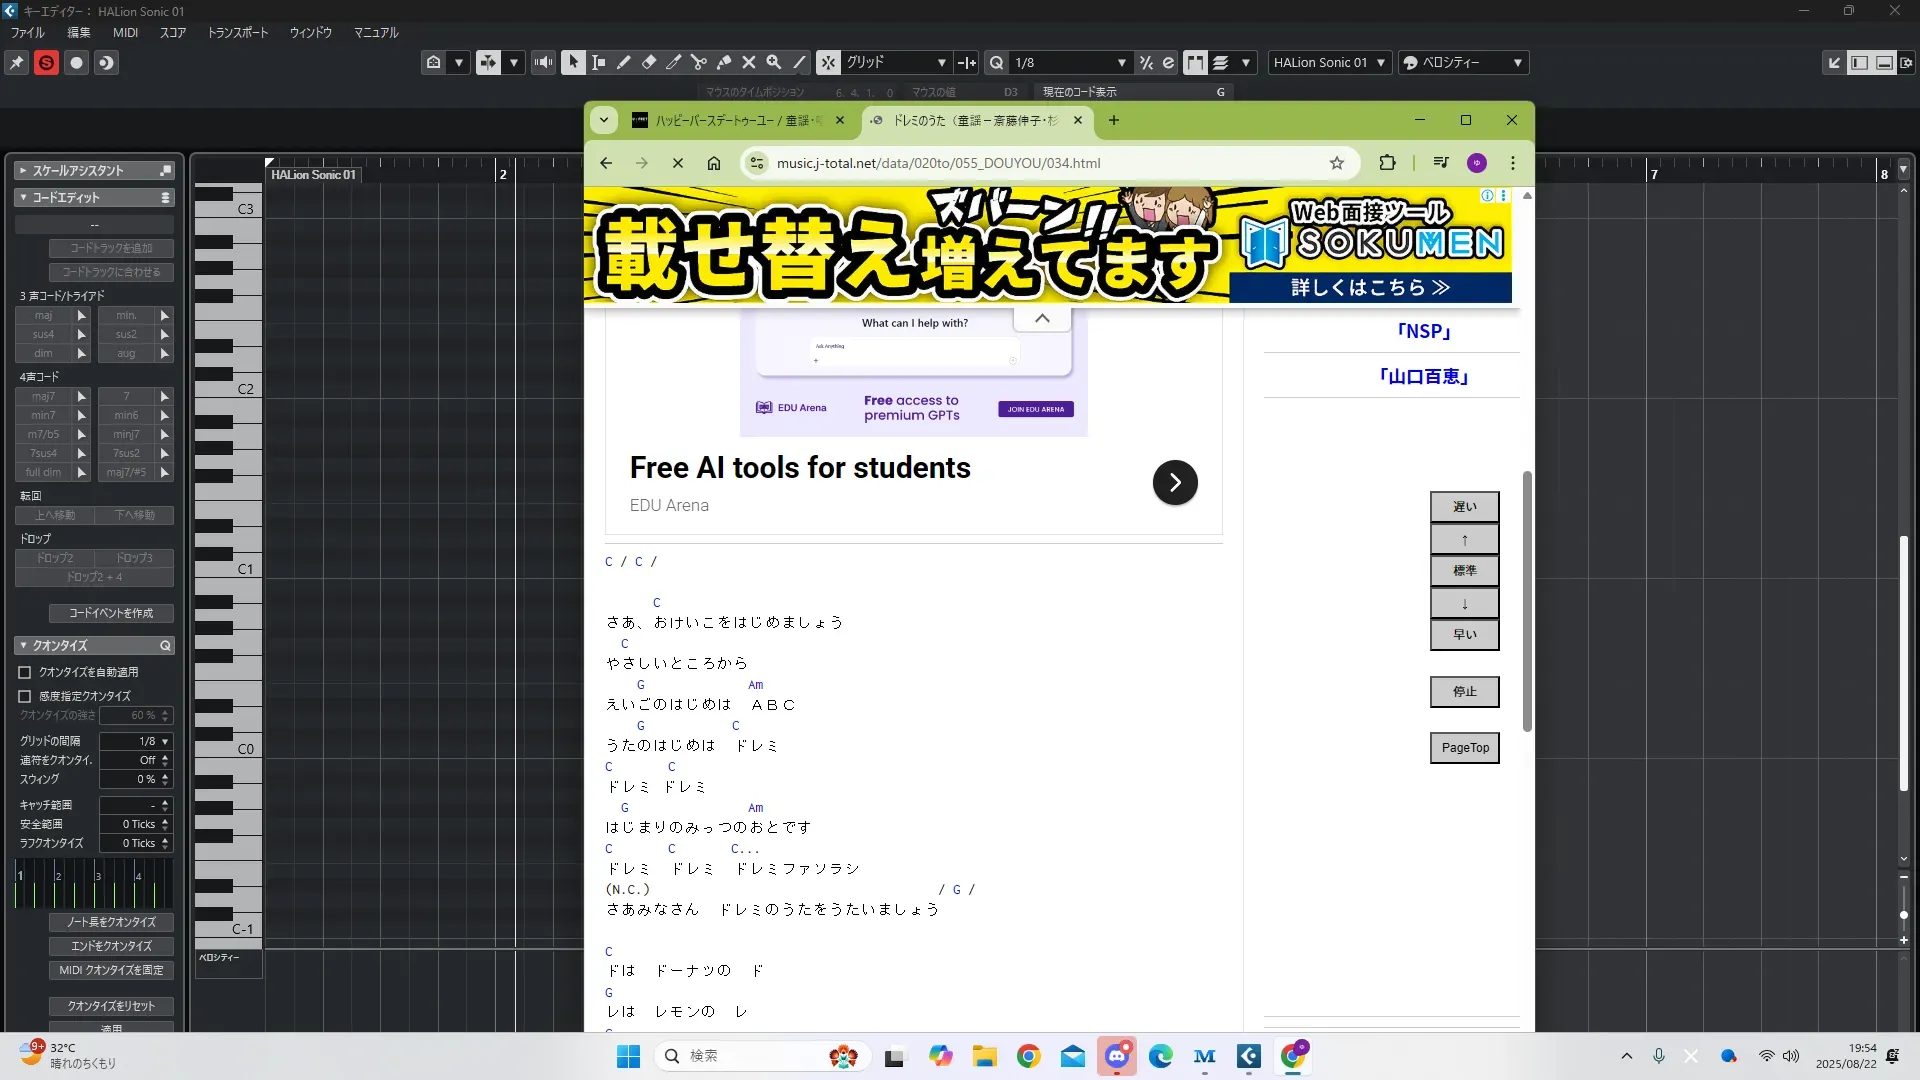Screen dimensions: 1920x1080
Task: Toggle the Snap on/off button
Action: 828,62
